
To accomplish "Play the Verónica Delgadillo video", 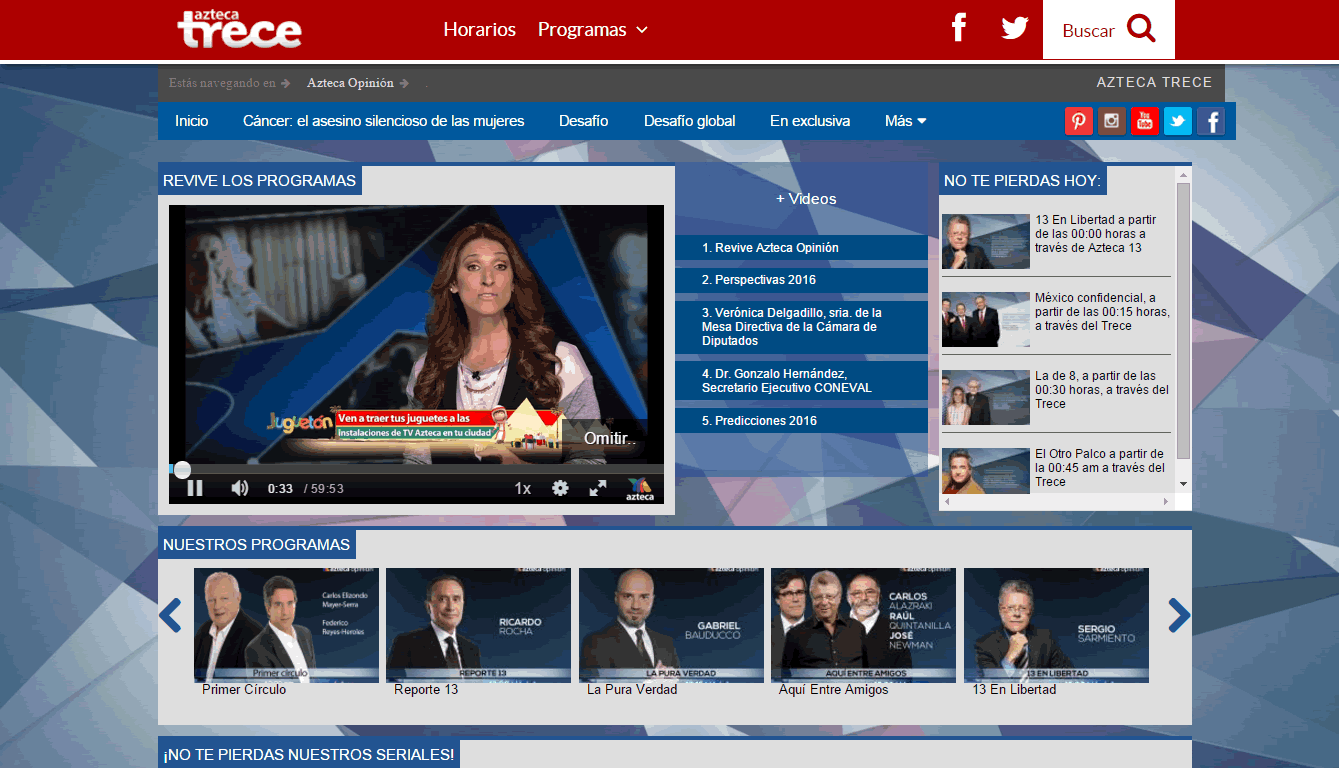I will [801, 327].
